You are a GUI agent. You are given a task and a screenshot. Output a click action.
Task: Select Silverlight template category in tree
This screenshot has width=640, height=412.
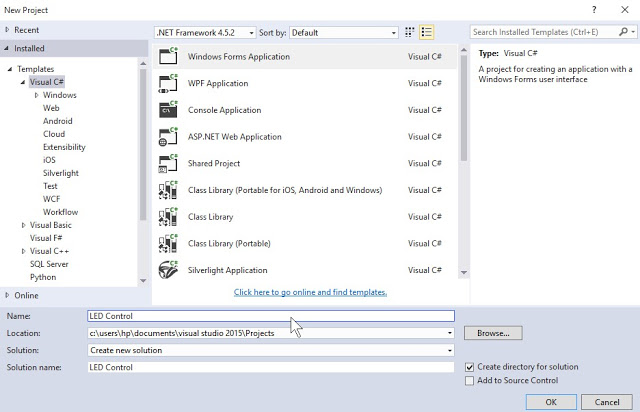(x=61, y=173)
